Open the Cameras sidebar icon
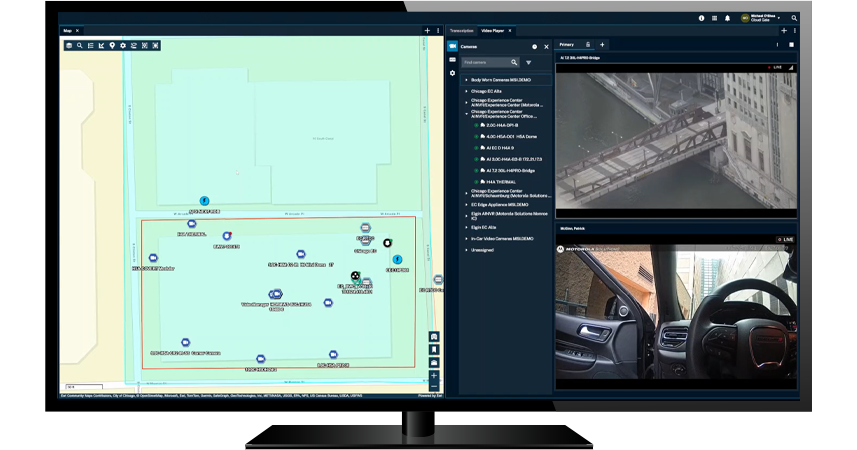This screenshot has width=857, height=450. (453, 46)
